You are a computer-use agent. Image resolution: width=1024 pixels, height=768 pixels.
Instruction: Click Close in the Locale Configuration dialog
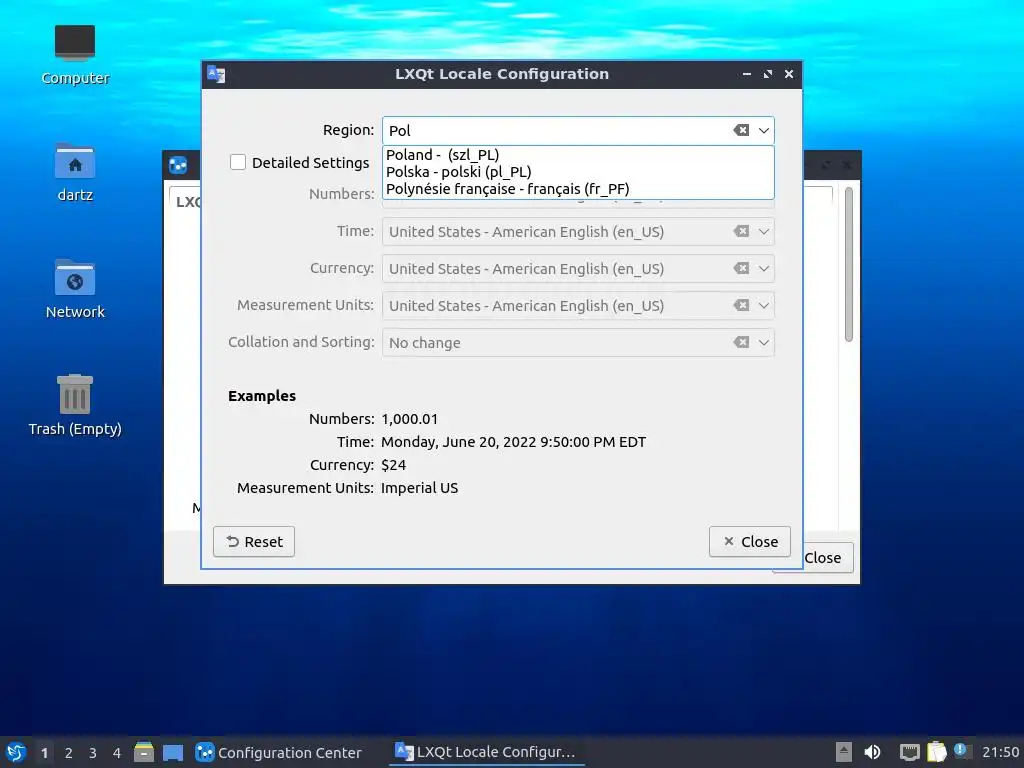point(750,541)
